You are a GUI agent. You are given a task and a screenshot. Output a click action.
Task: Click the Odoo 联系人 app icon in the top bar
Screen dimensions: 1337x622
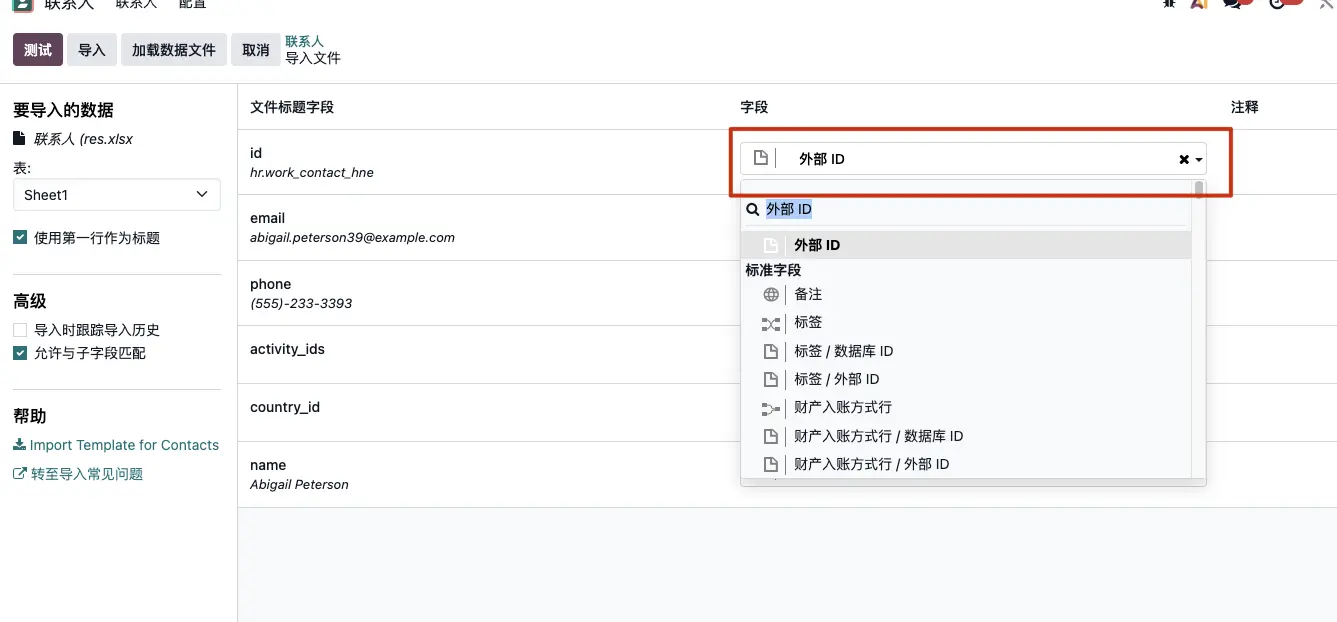click(x=22, y=4)
